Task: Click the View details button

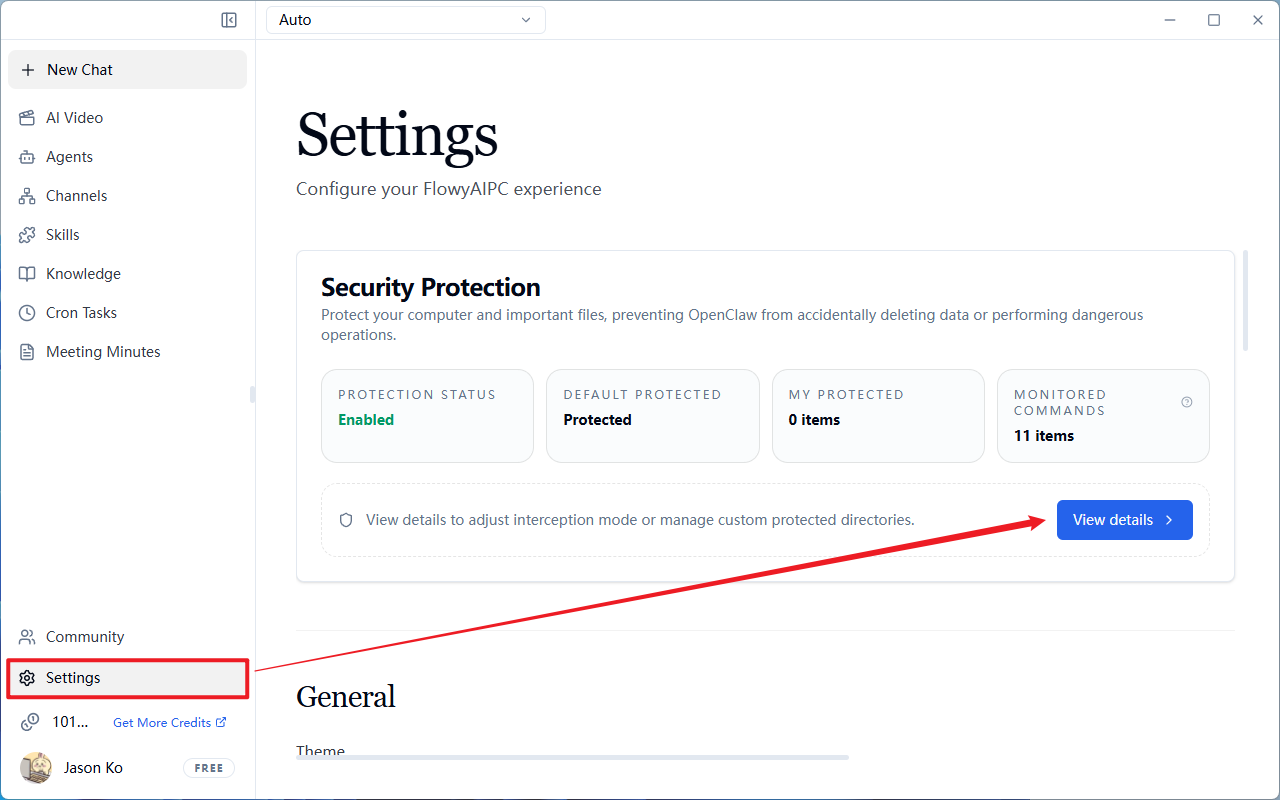Action: click(x=1124, y=520)
